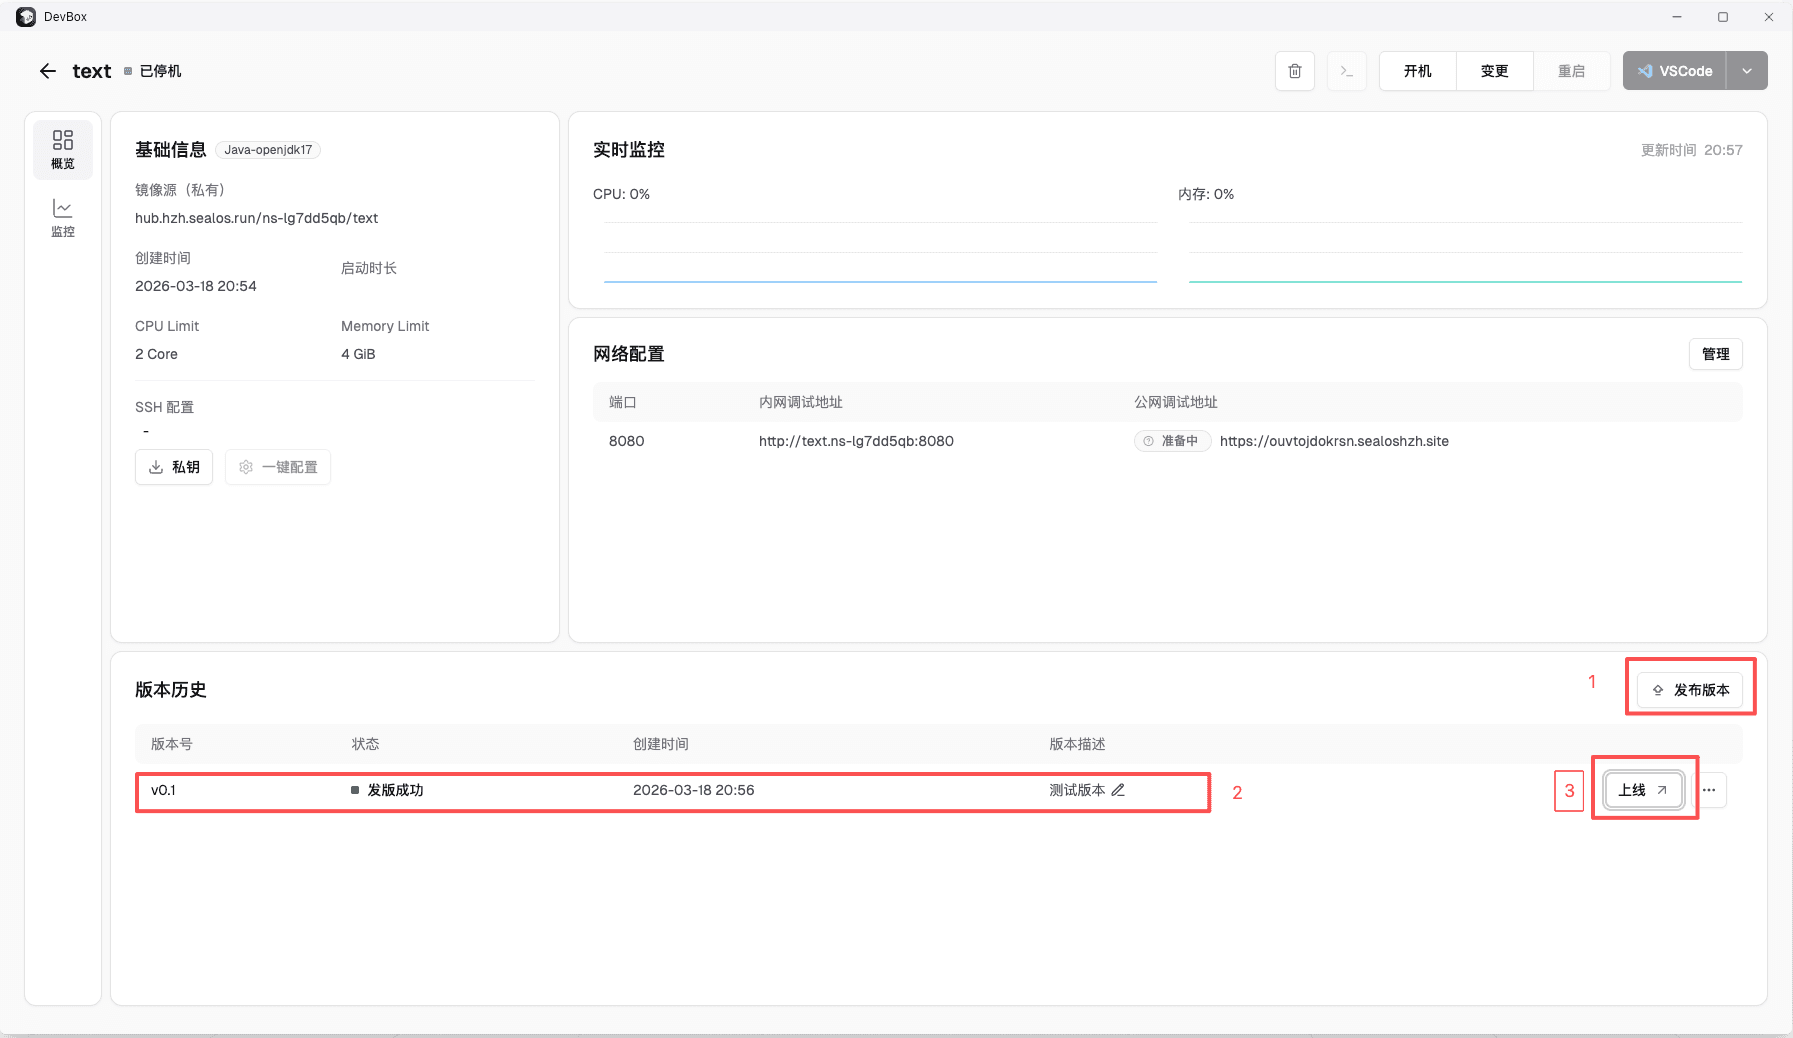
Task: Minimize the DevBox window
Action: 1677,17
